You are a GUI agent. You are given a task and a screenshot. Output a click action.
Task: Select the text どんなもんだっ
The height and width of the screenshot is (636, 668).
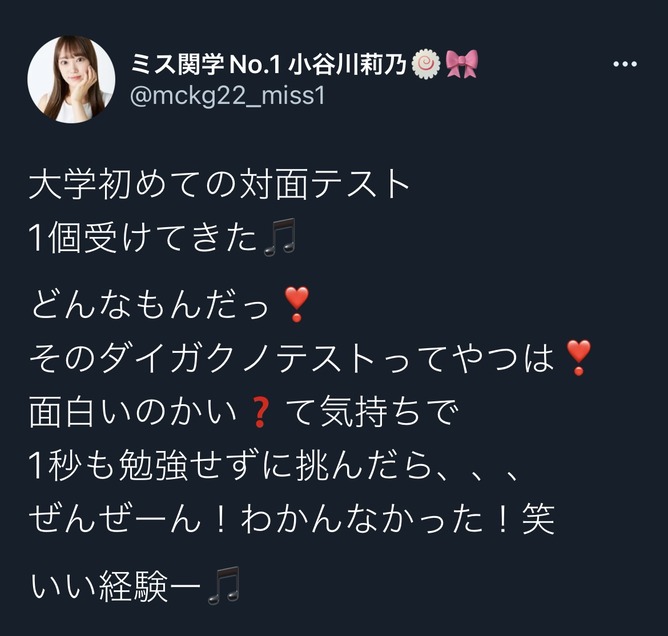tap(150, 305)
